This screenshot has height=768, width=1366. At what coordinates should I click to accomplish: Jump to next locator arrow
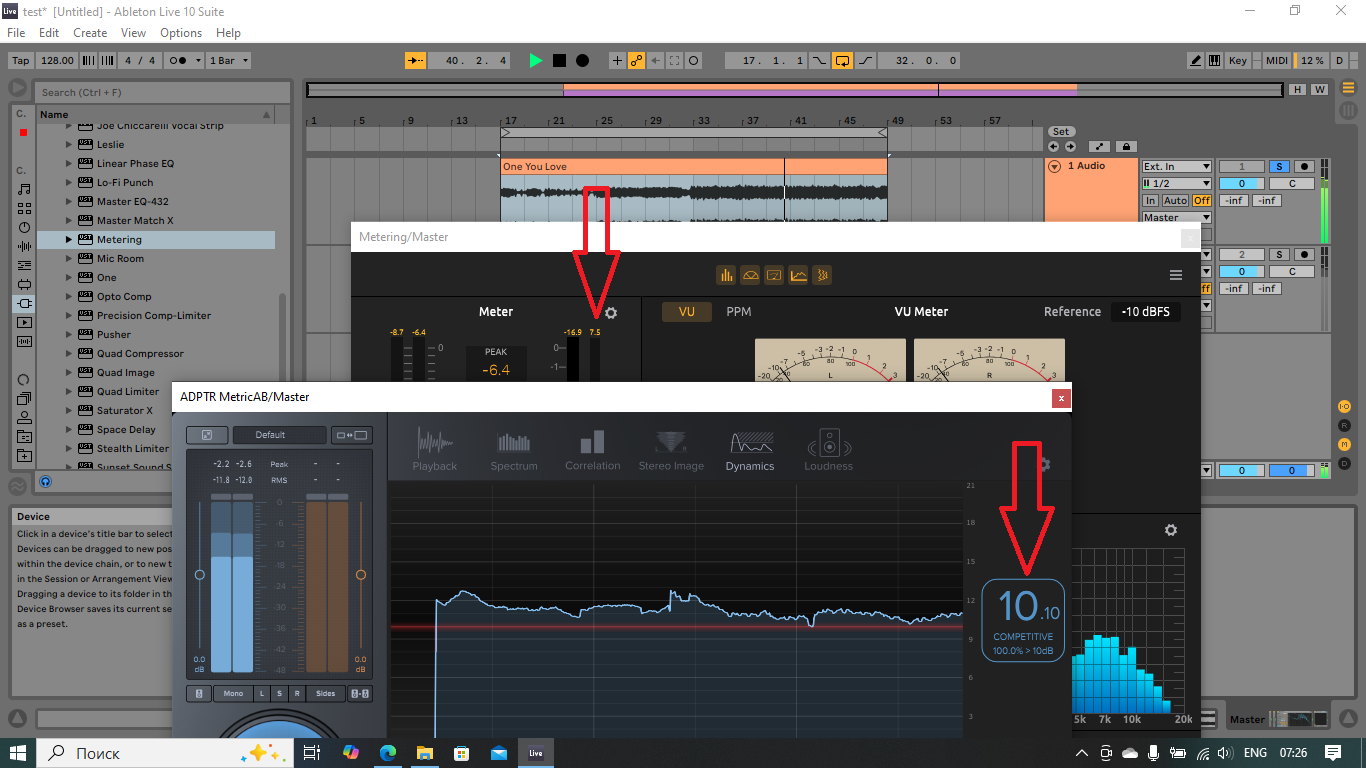tap(1068, 146)
